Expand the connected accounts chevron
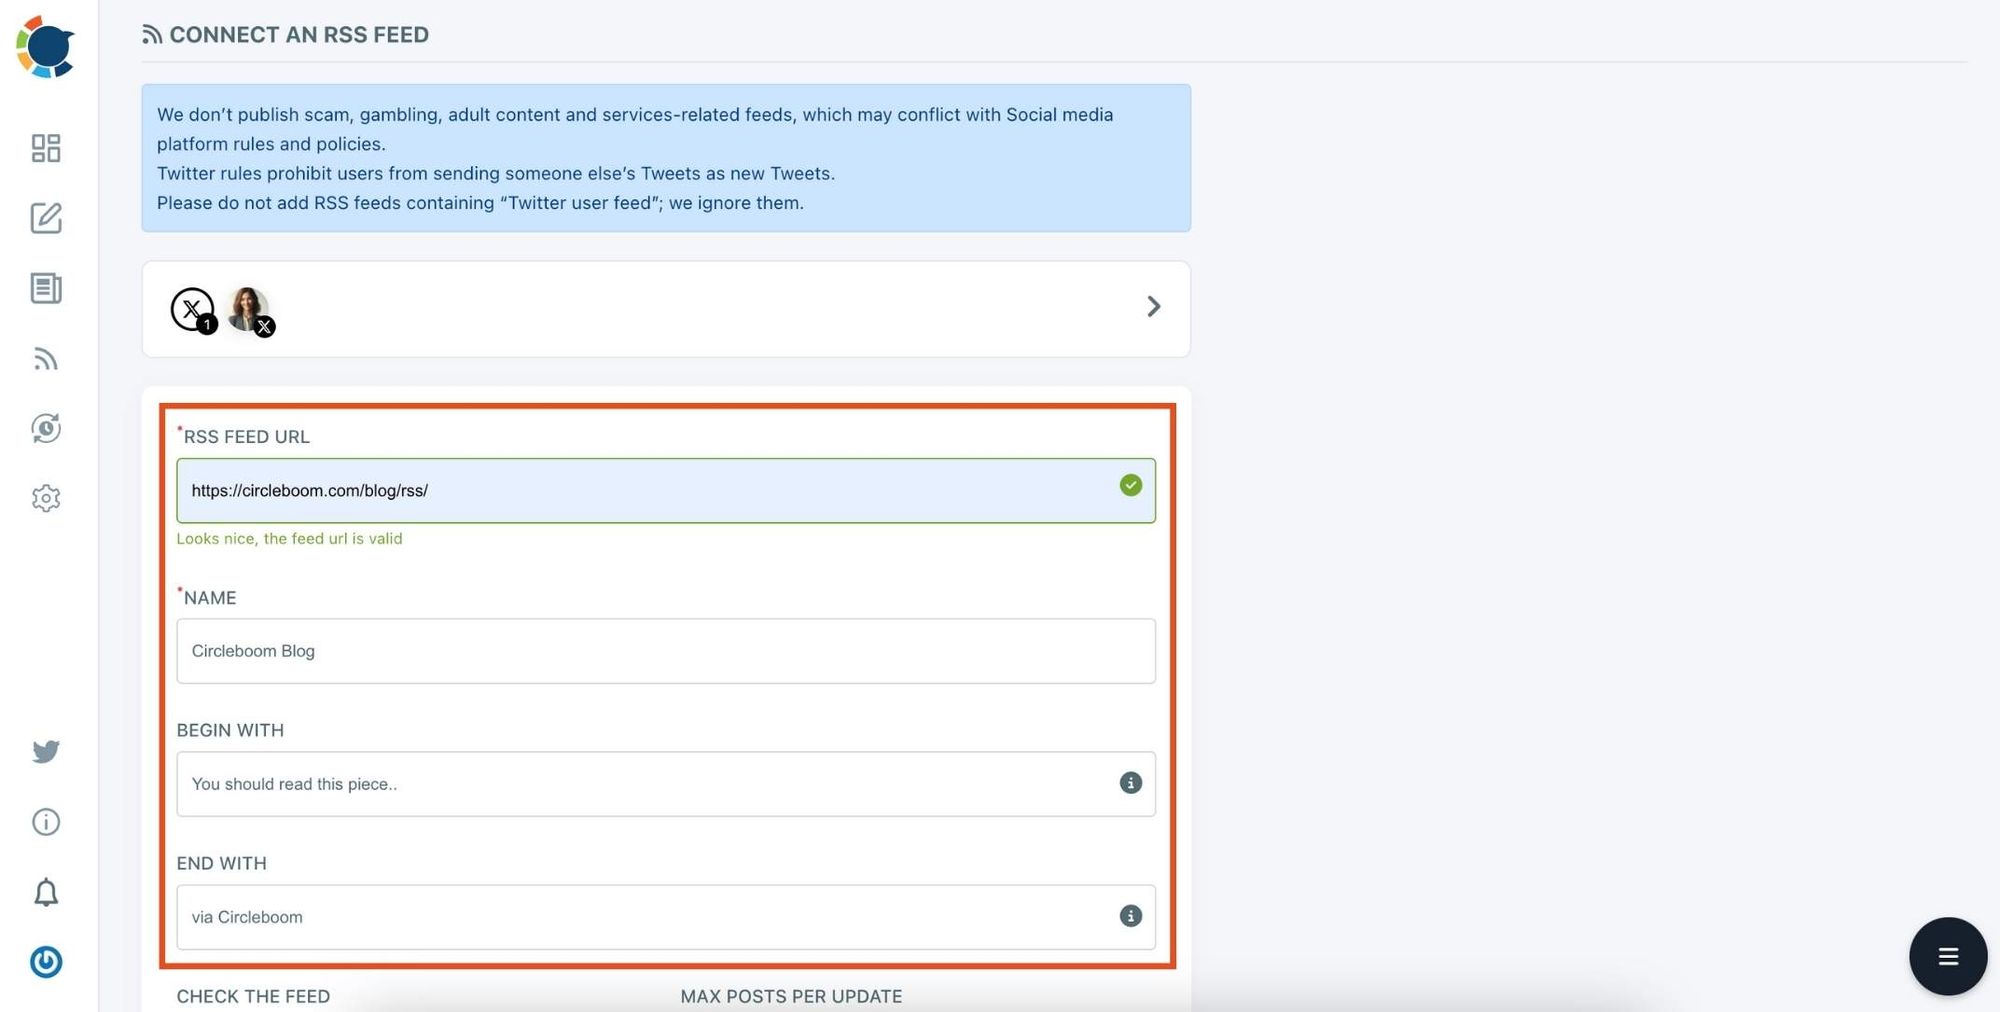The width and height of the screenshot is (2000, 1012). (x=1153, y=306)
